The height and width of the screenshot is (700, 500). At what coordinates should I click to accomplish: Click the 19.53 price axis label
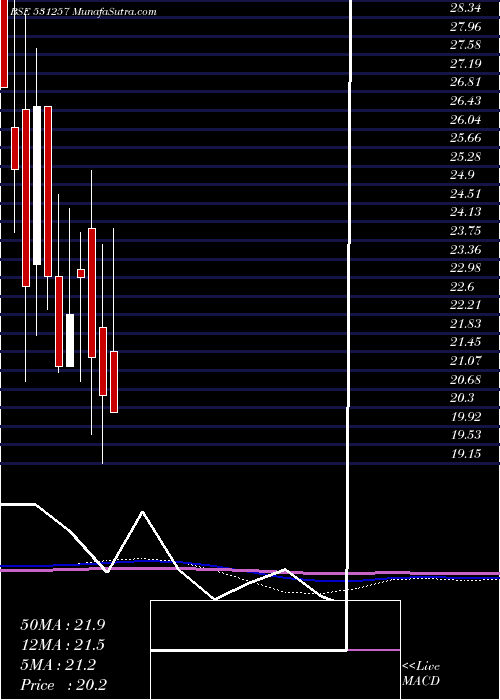(465, 435)
